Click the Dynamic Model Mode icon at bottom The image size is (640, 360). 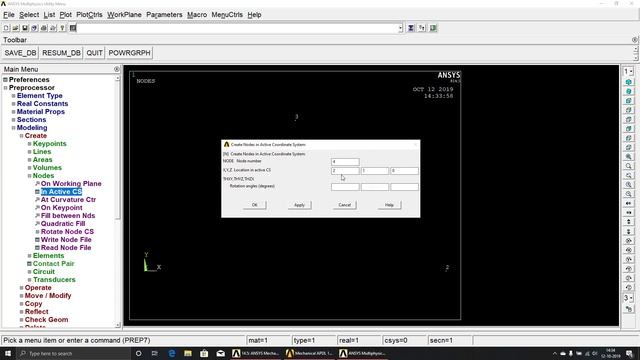(629, 309)
